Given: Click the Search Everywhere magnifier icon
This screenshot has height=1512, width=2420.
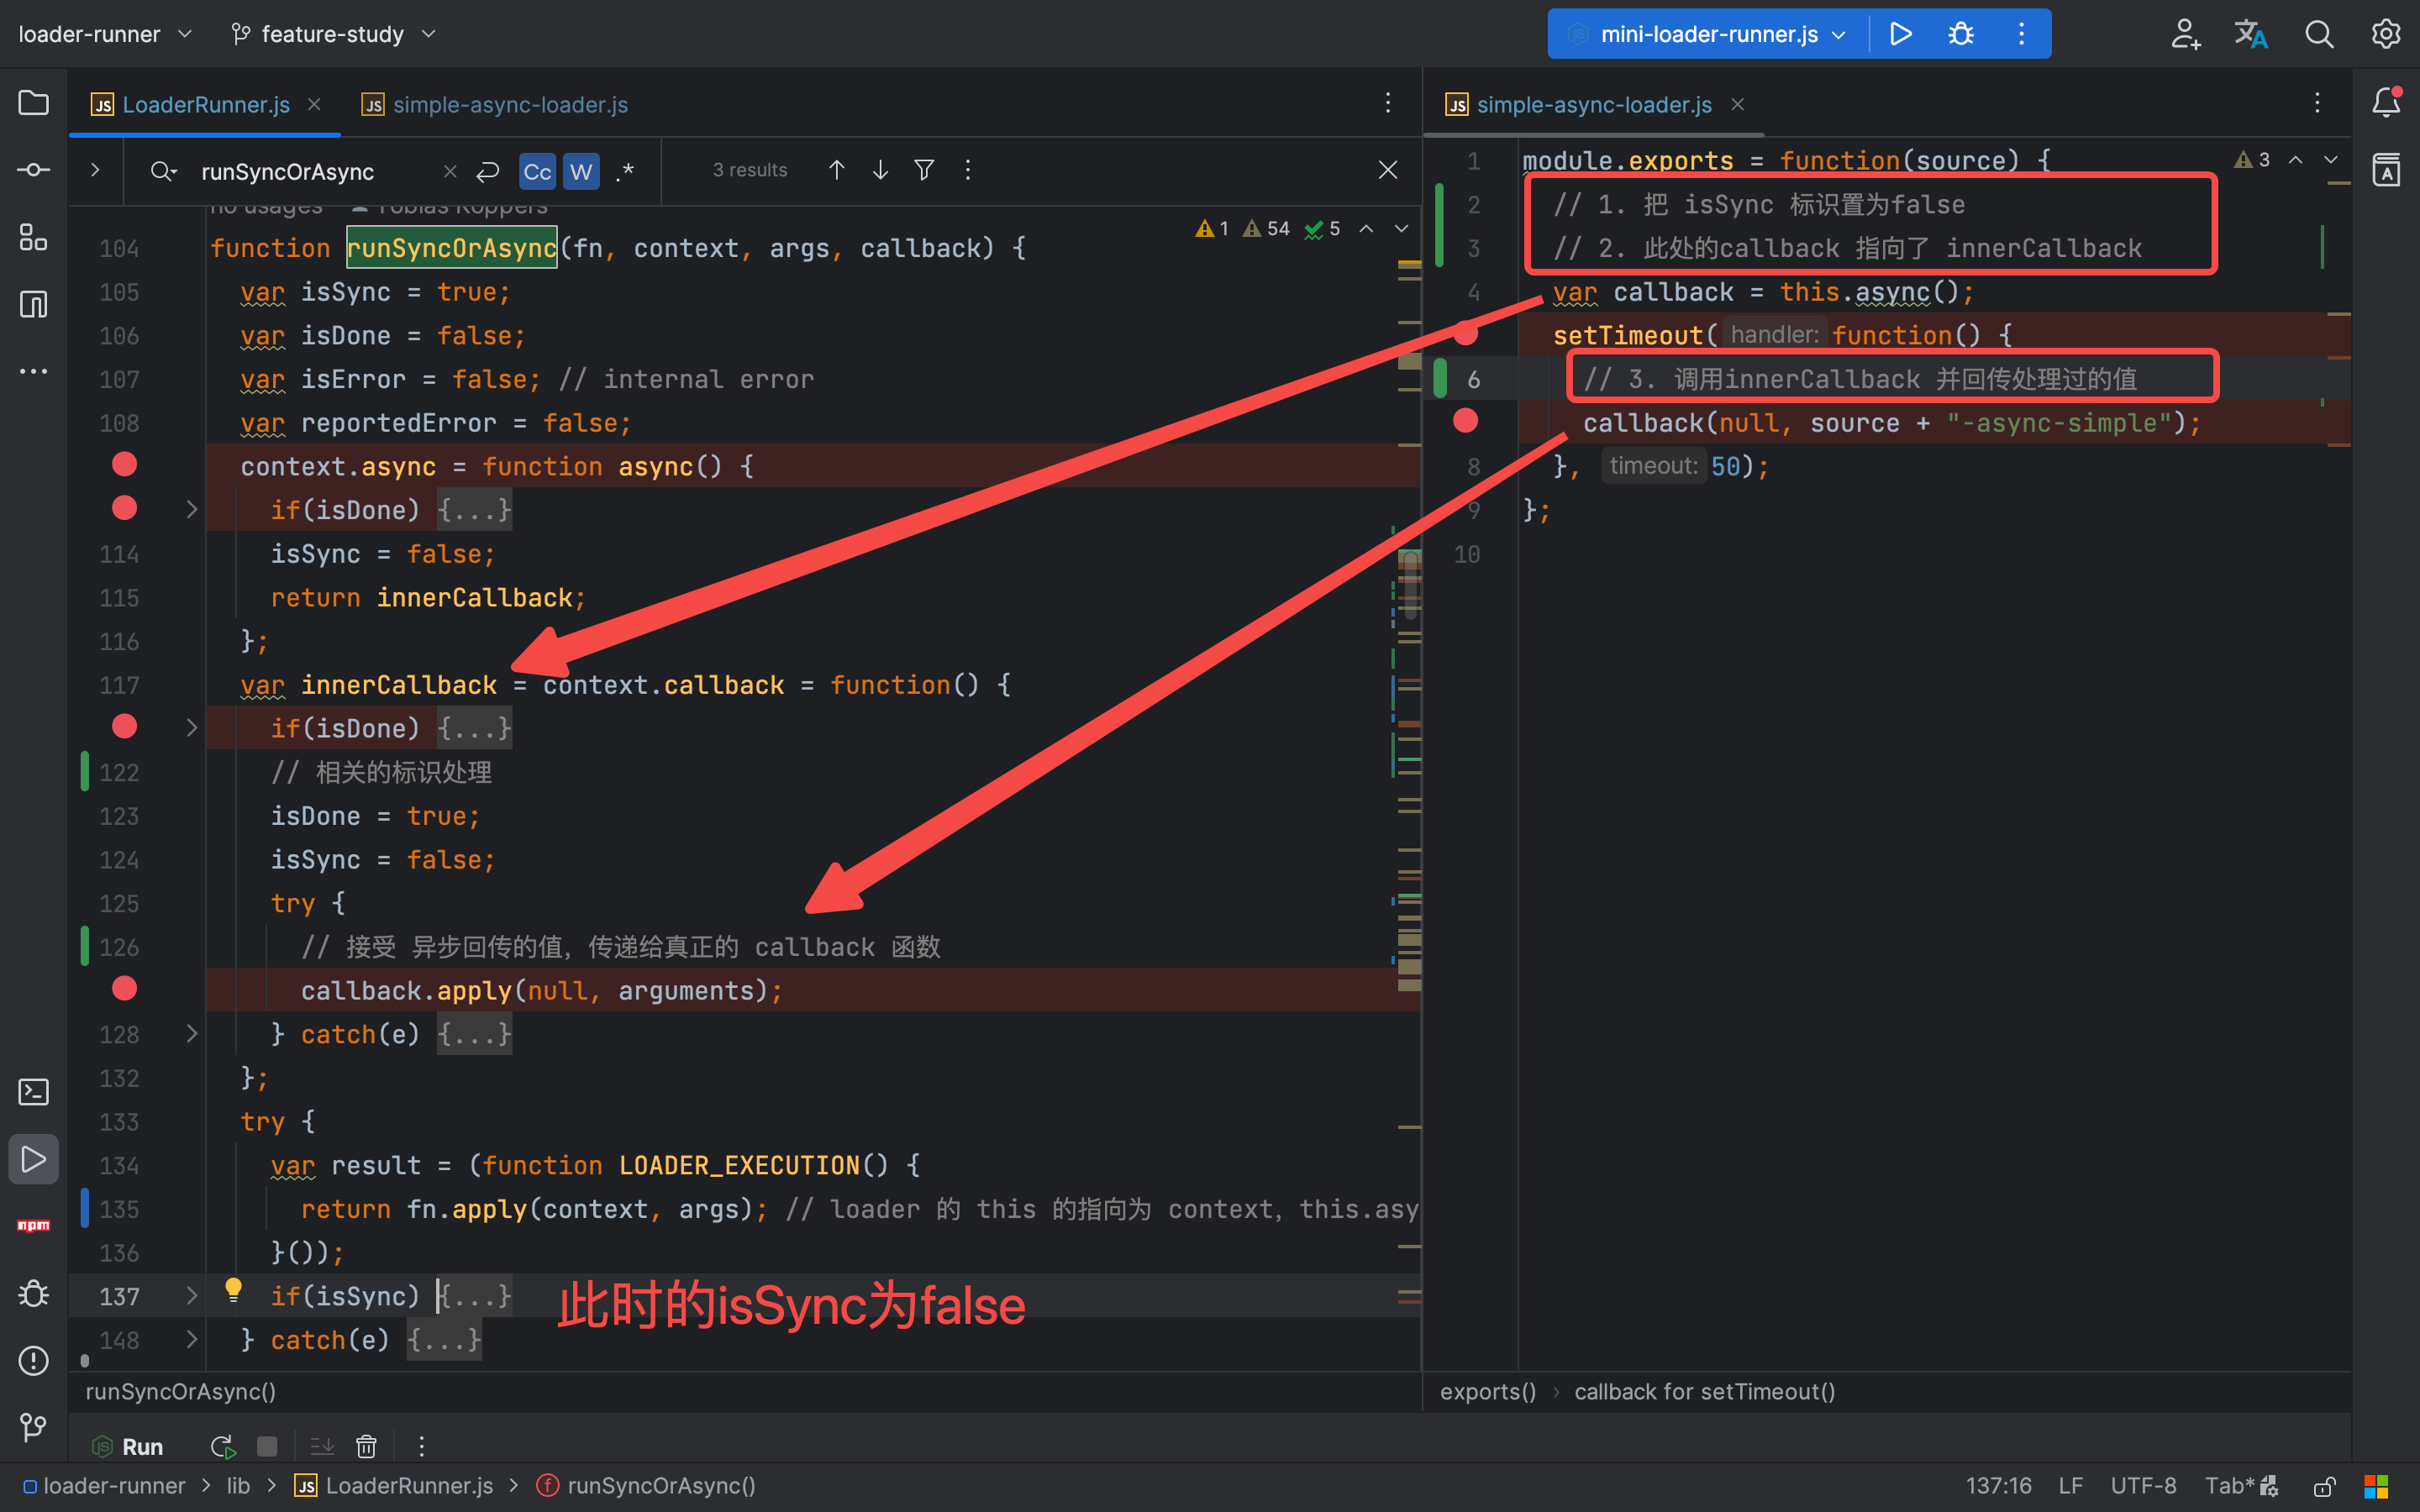Looking at the screenshot, I should [2319, 34].
